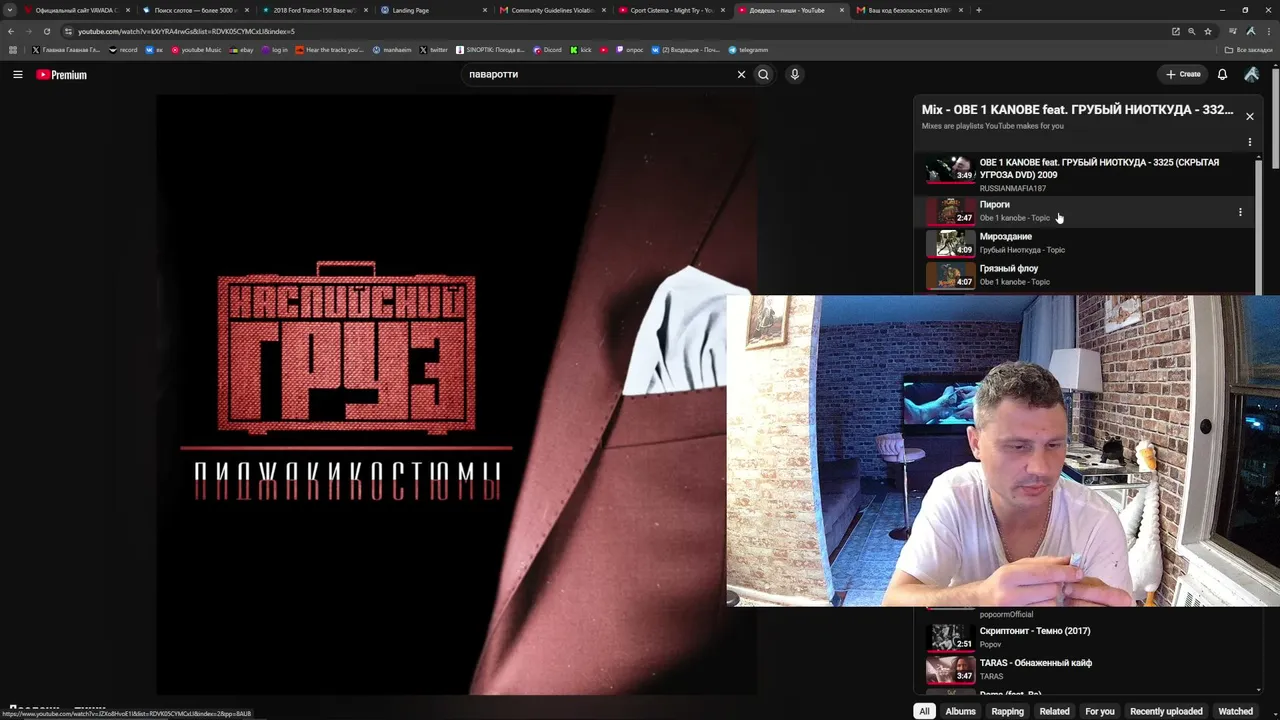This screenshot has height=720, width=1280.
Task: Play the Пироги track thumbnail
Action: (950, 211)
